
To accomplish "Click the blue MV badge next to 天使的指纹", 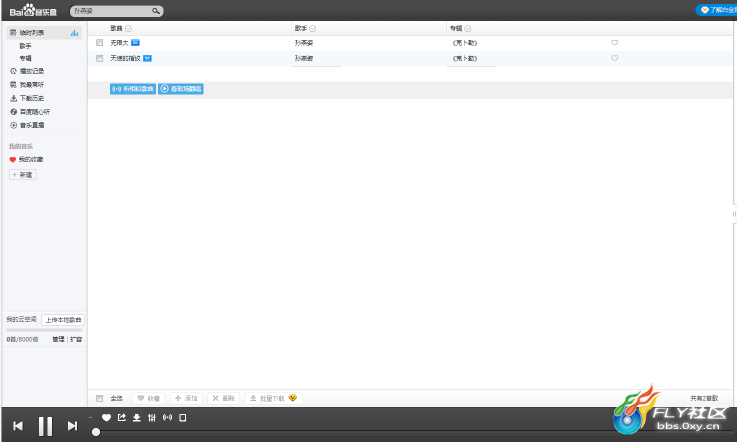I will click(x=148, y=58).
